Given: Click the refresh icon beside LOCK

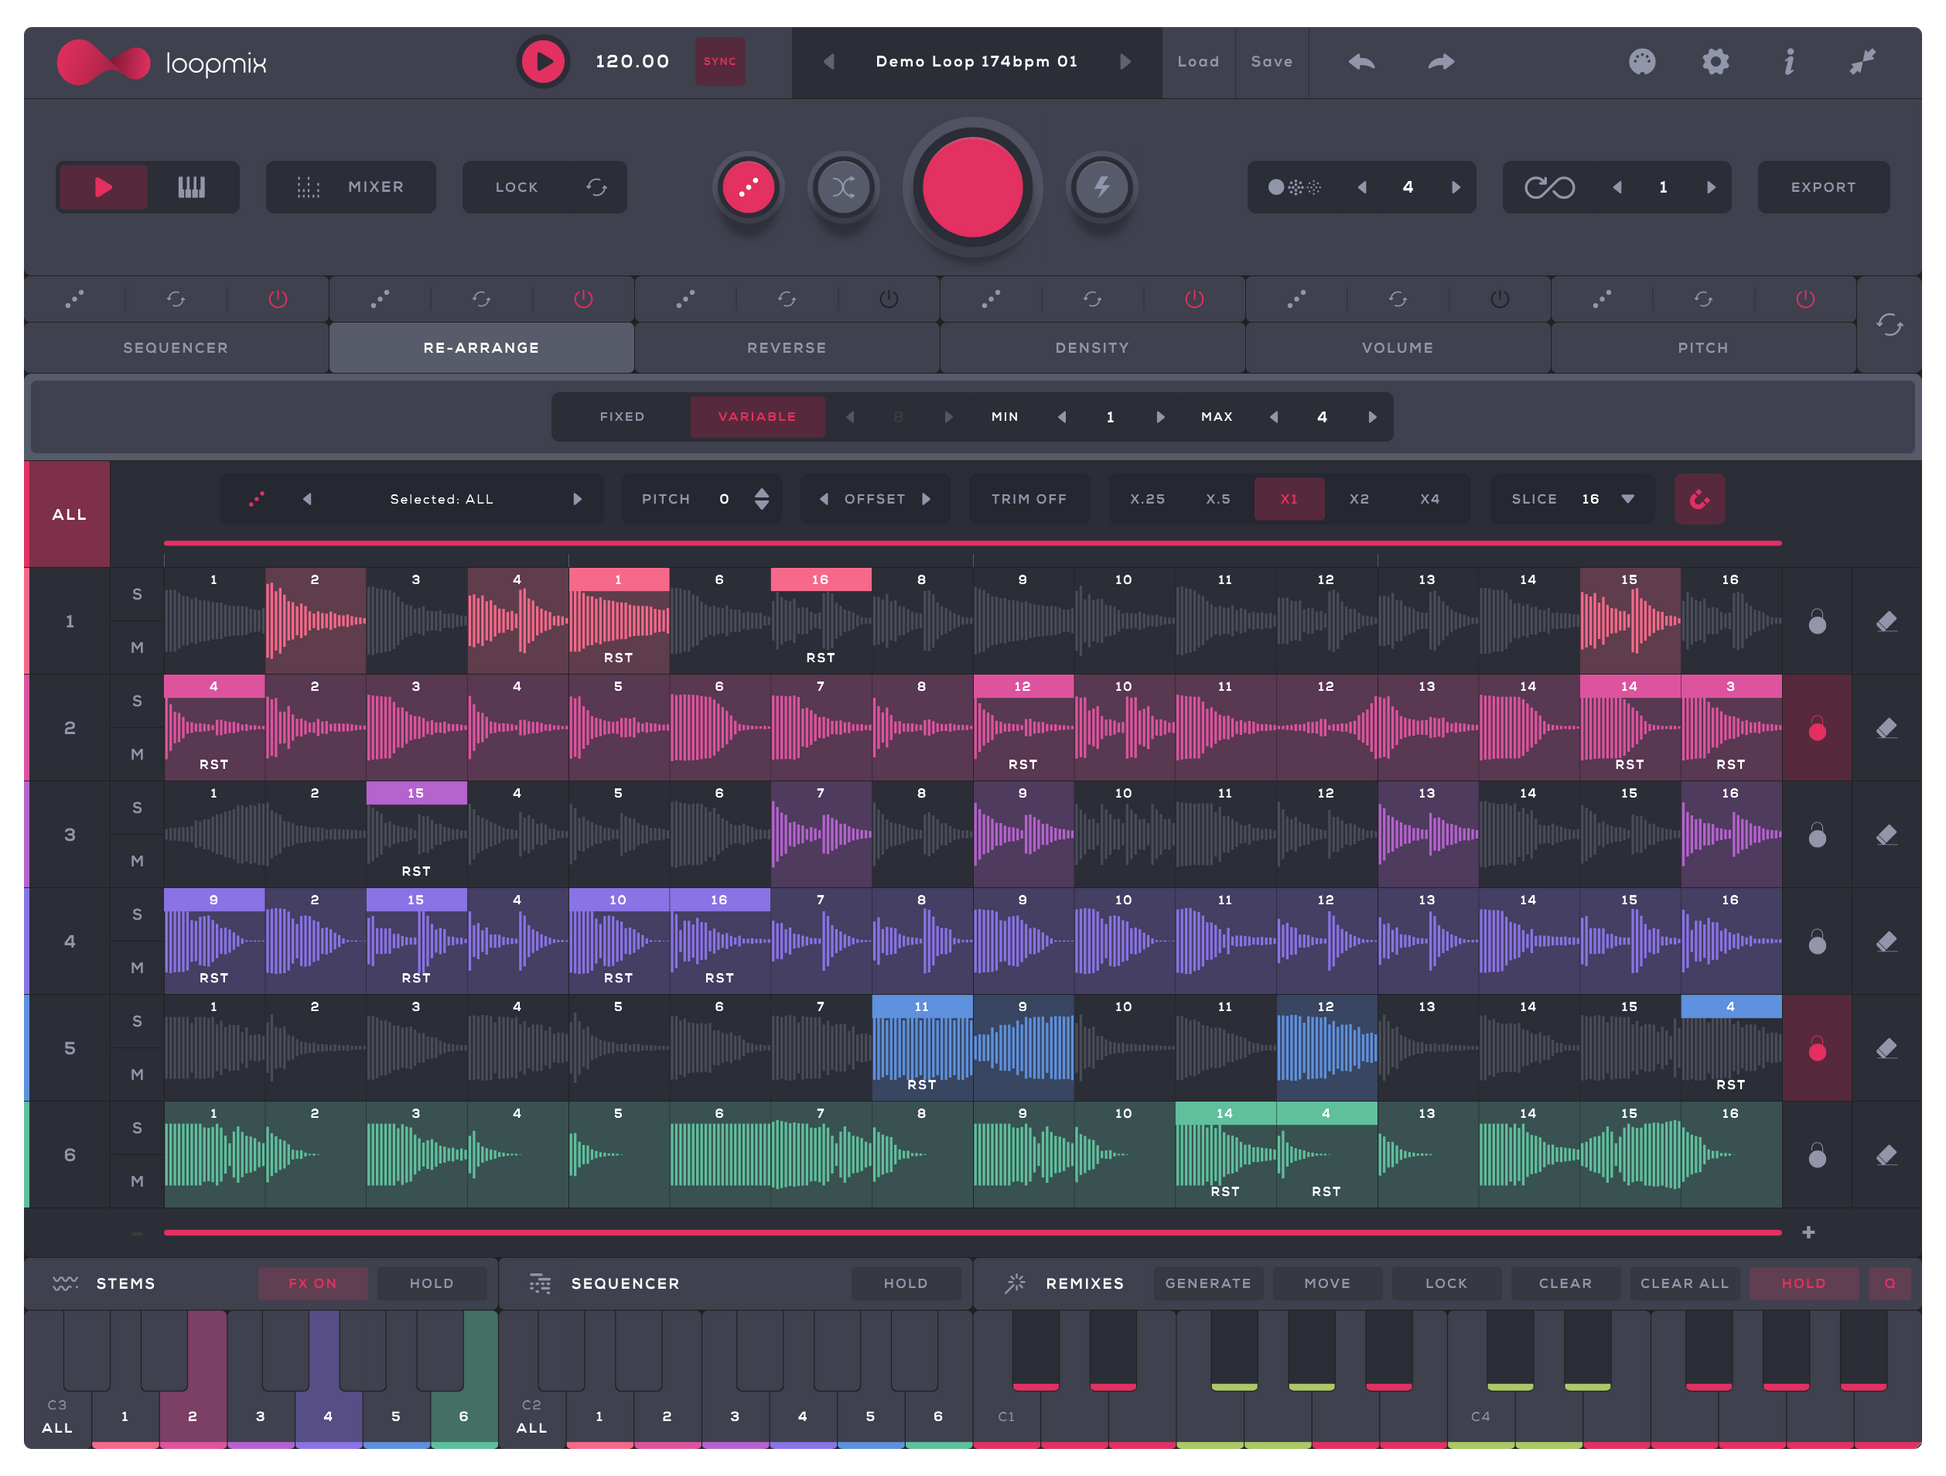Looking at the screenshot, I should pyautogui.click(x=597, y=187).
